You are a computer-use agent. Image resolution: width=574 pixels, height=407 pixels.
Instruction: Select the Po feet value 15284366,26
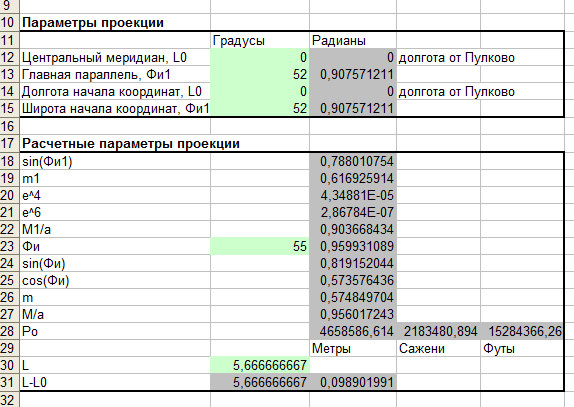tap(522, 331)
